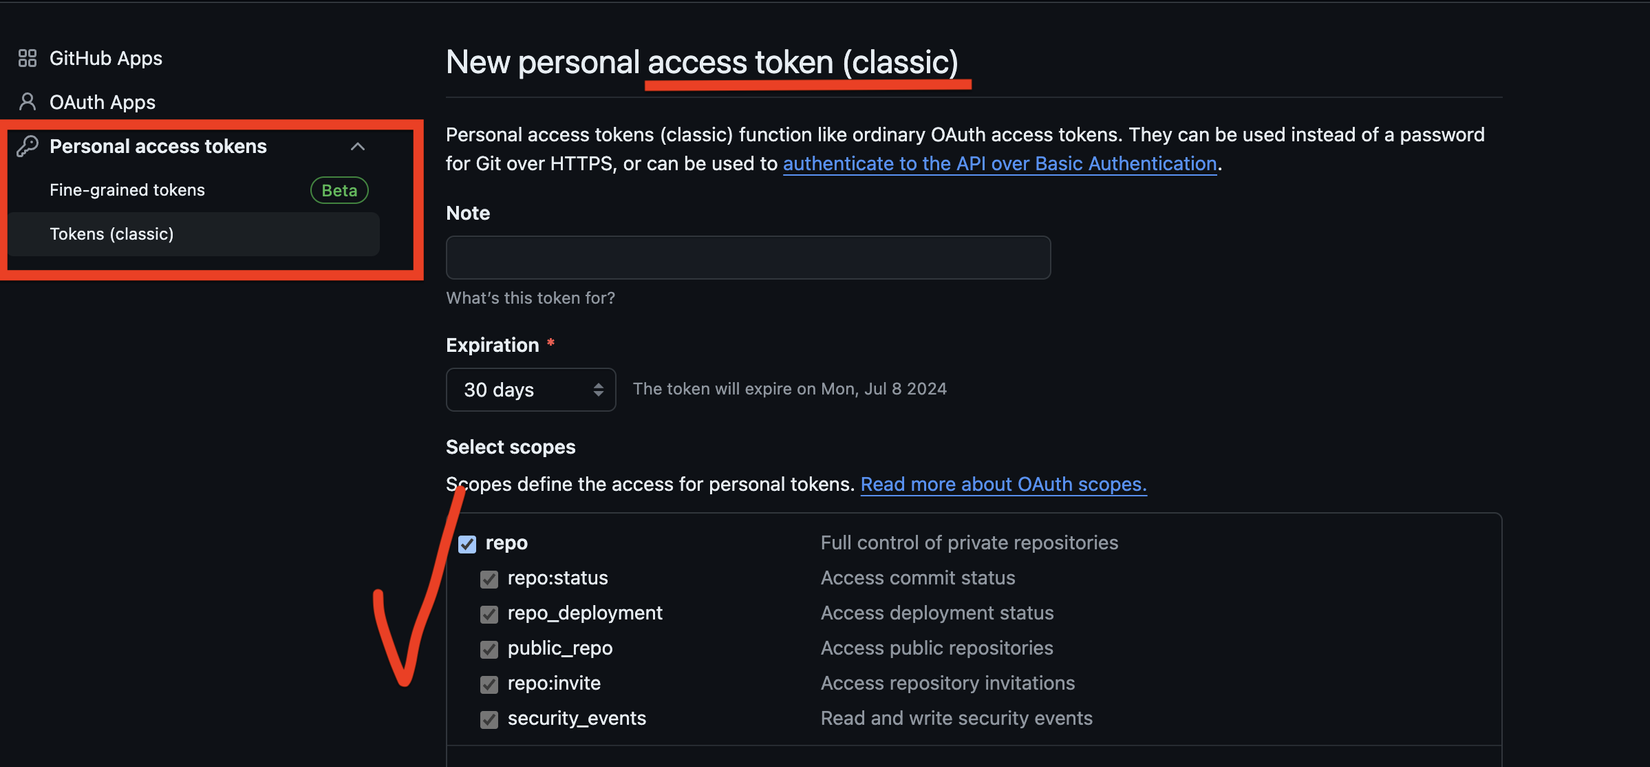Click the Note text input field

[748, 258]
